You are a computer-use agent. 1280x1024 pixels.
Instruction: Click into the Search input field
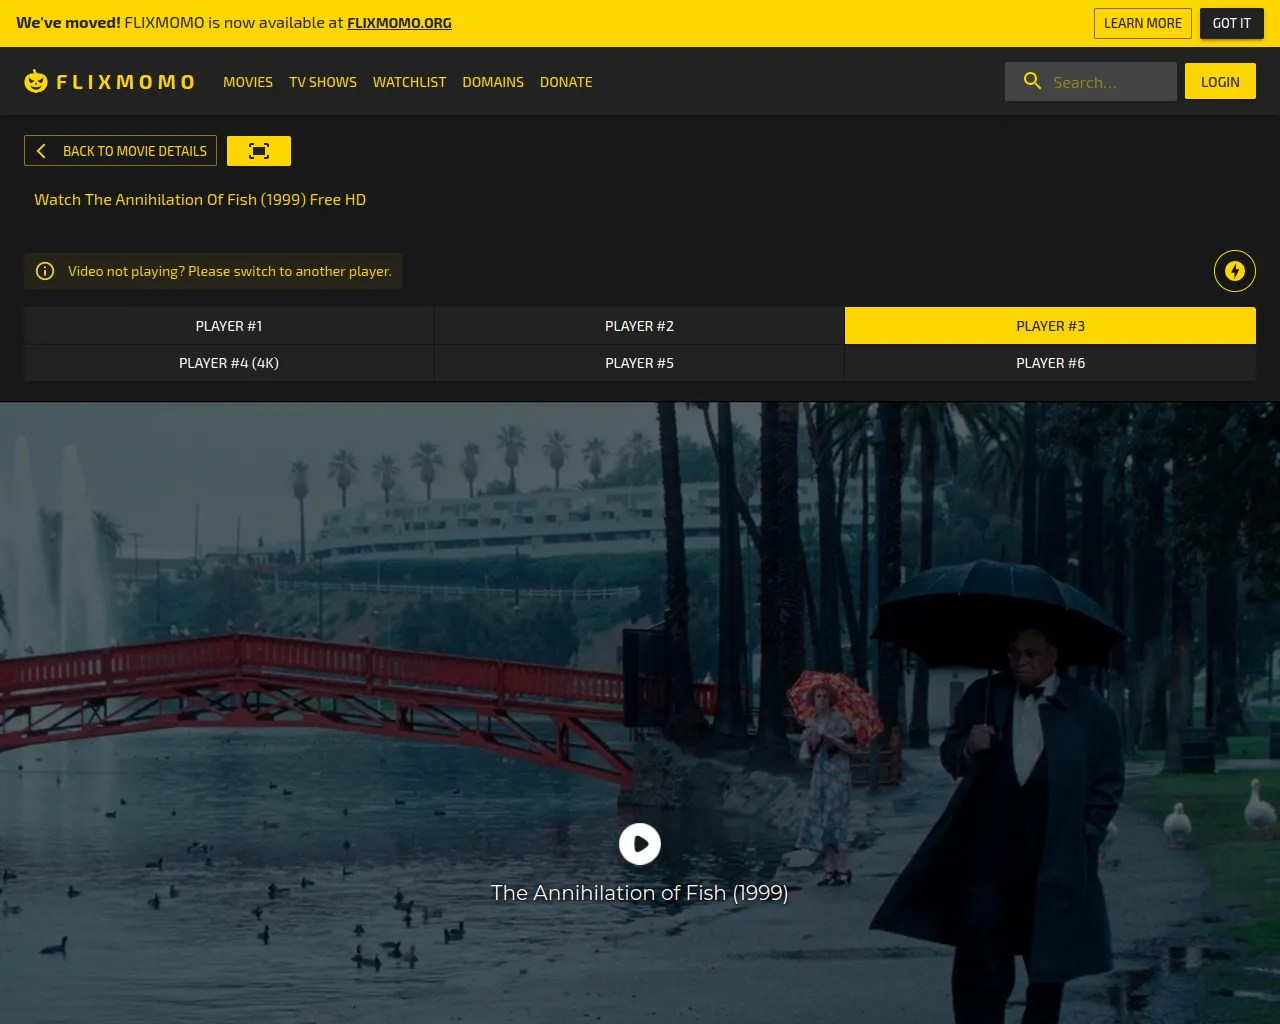pos(1108,82)
